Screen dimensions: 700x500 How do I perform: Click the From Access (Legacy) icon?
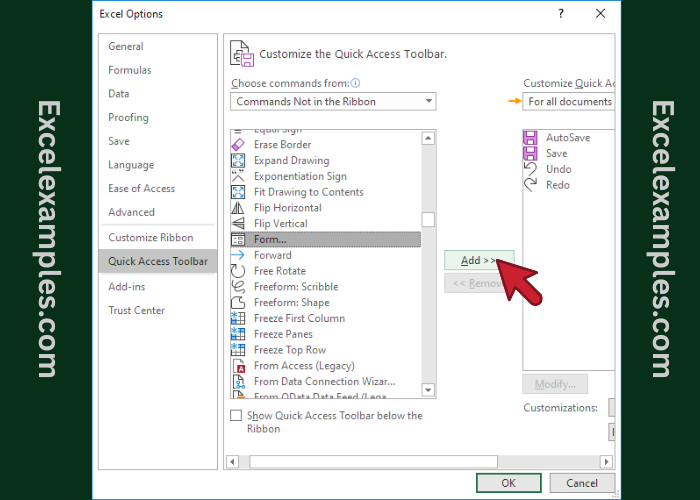pyautogui.click(x=238, y=366)
